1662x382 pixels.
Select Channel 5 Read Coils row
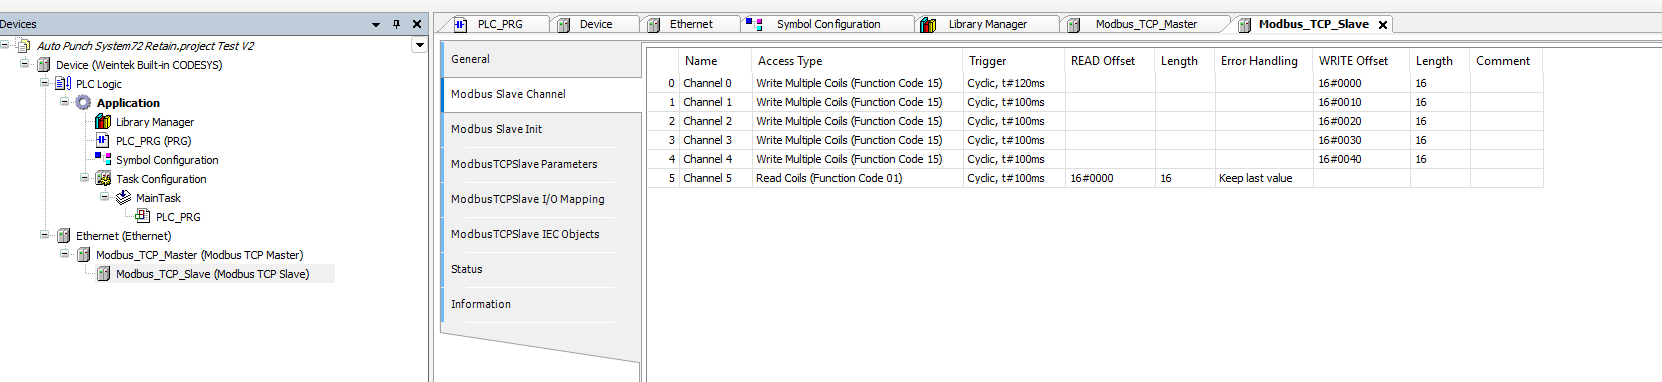(1095, 178)
